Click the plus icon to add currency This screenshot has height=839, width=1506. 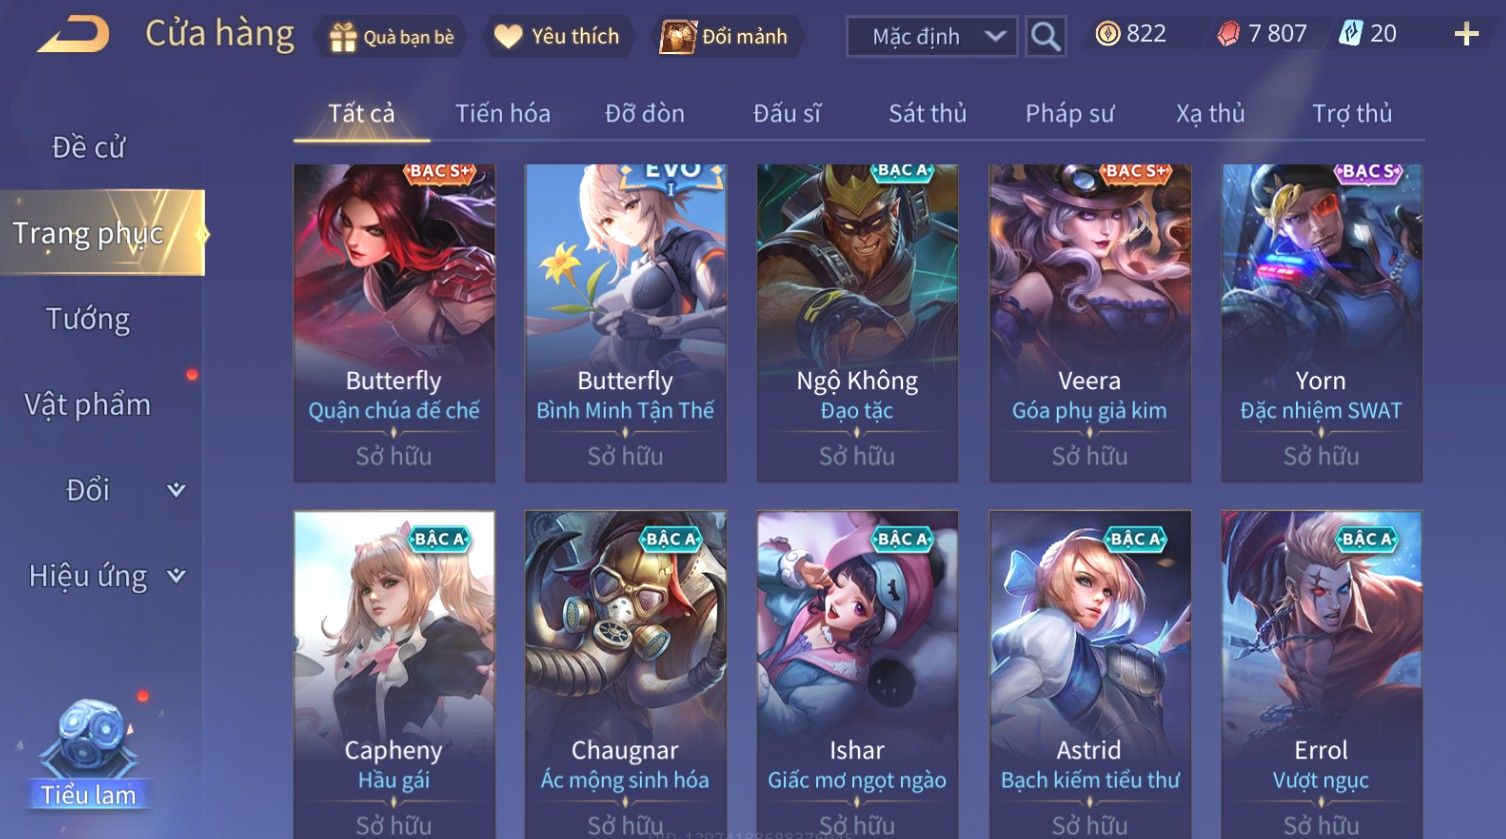(1466, 35)
